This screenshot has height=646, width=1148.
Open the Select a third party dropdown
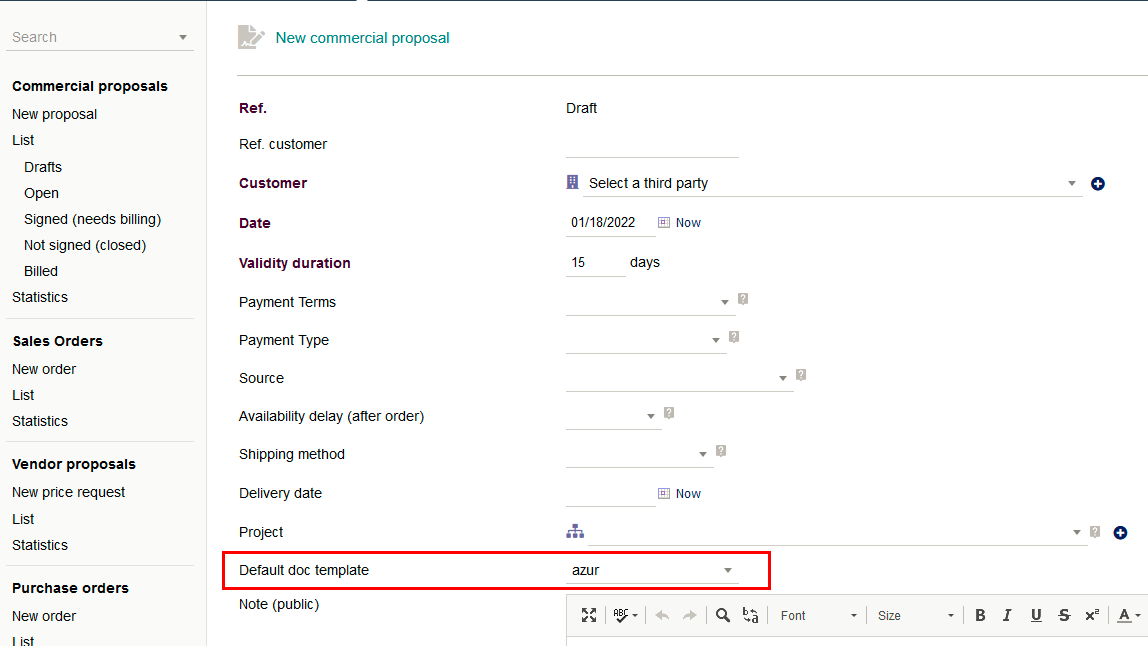pyautogui.click(x=833, y=183)
